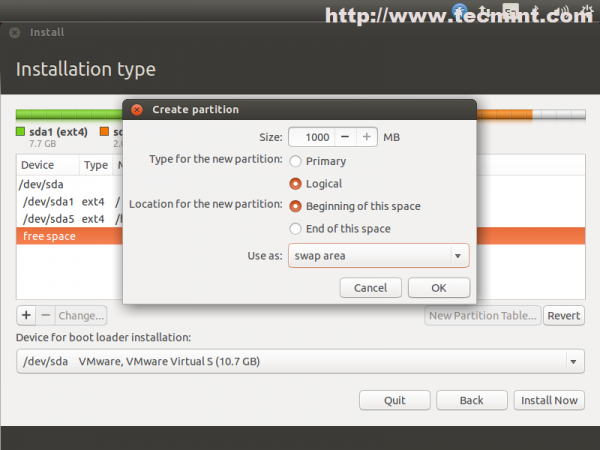Select Primary partition type
This screenshot has height=450, width=600.
coord(295,161)
